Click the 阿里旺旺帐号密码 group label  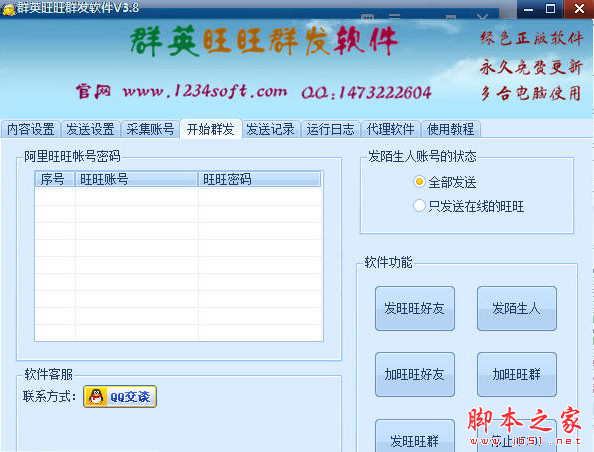(x=72, y=156)
